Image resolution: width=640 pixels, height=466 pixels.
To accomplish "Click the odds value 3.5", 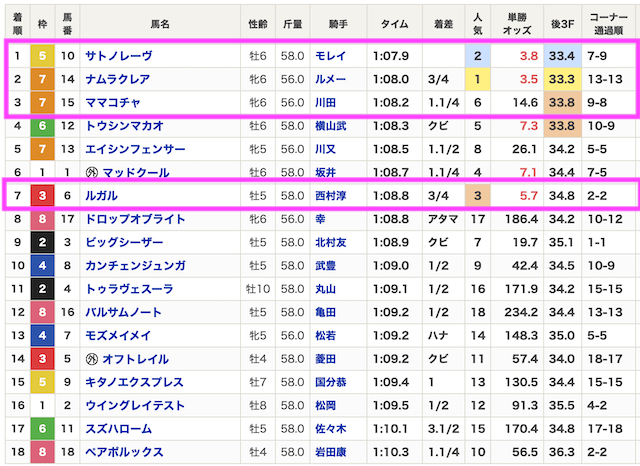I will click(529, 79).
